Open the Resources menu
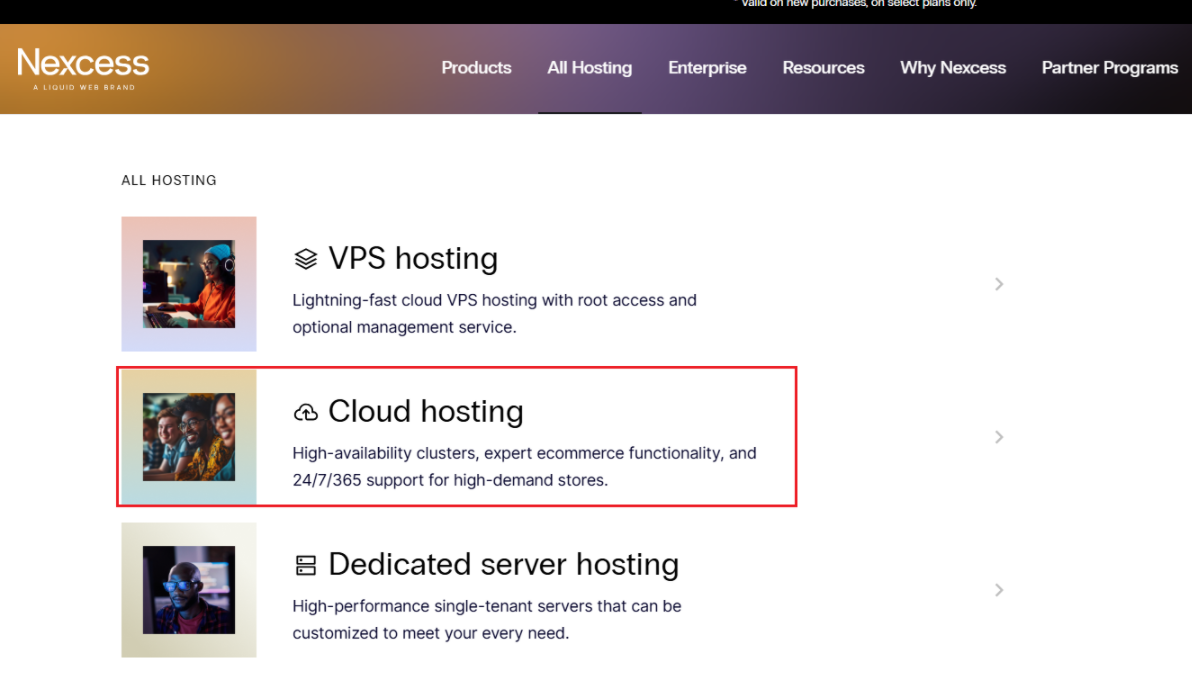 pyautogui.click(x=823, y=68)
